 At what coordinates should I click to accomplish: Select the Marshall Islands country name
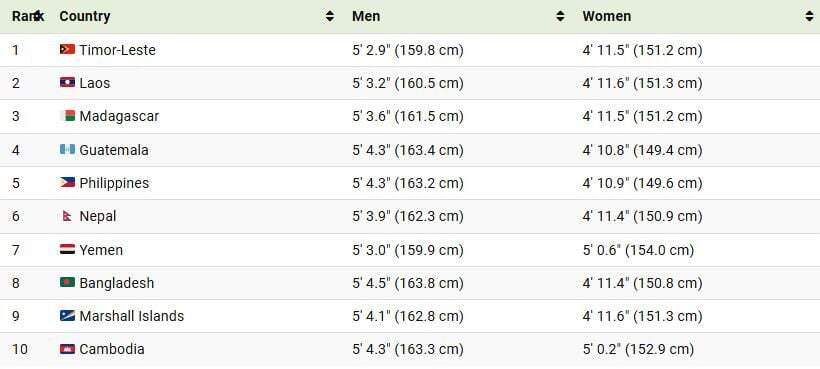[132, 316]
